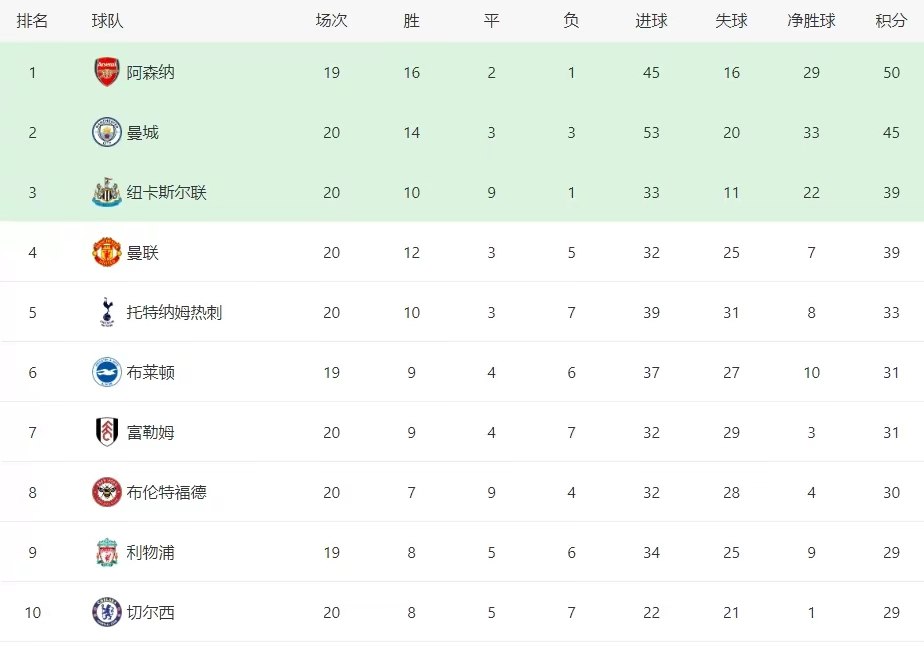Click the 排名 column header

(x=32, y=21)
